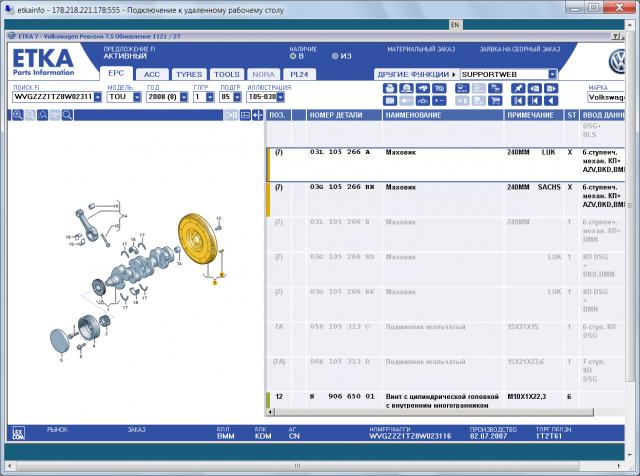Click the yellow flywheel in the illustration
Screen dimensions: 640x476
(x=196, y=239)
